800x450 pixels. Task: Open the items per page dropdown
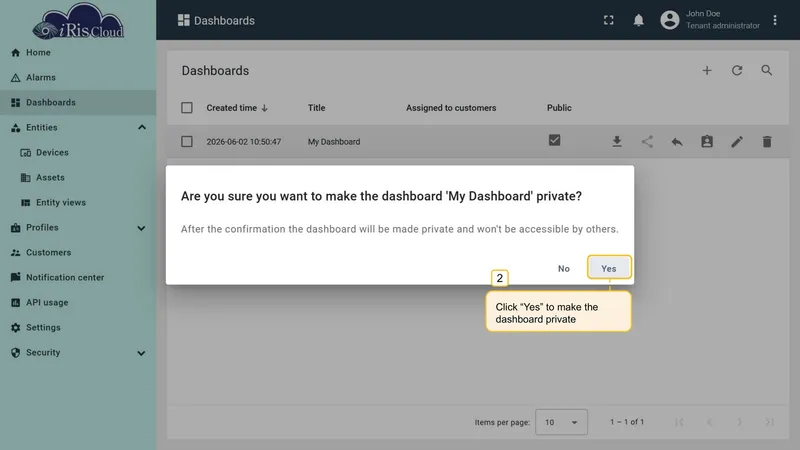[561, 422]
